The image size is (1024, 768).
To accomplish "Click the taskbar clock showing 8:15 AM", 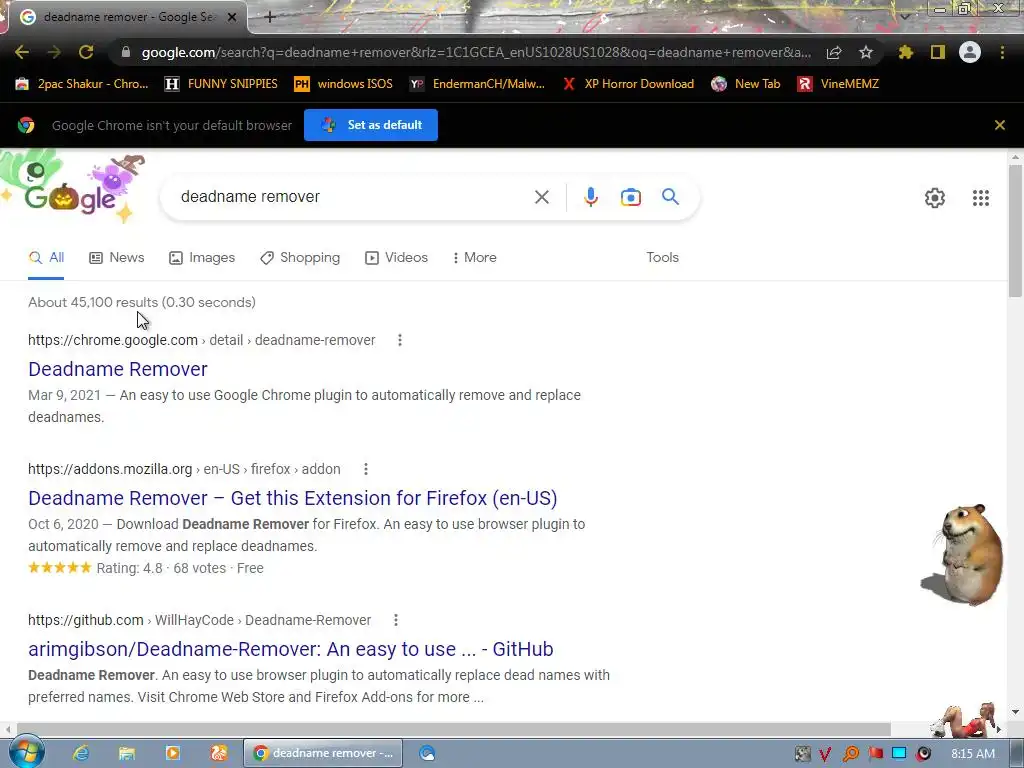I will click(x=972, y=754).
